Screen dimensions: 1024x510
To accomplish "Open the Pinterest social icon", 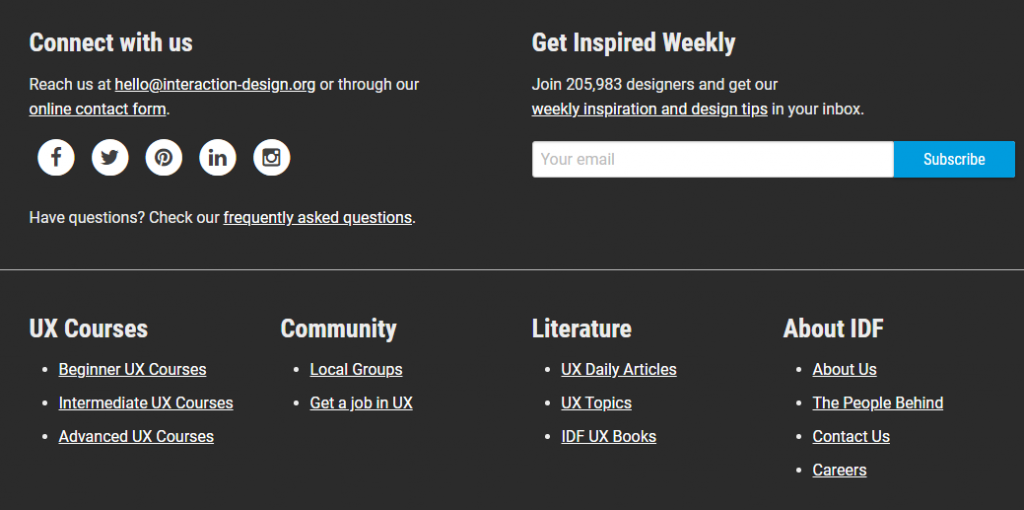I will coord(164,157).
